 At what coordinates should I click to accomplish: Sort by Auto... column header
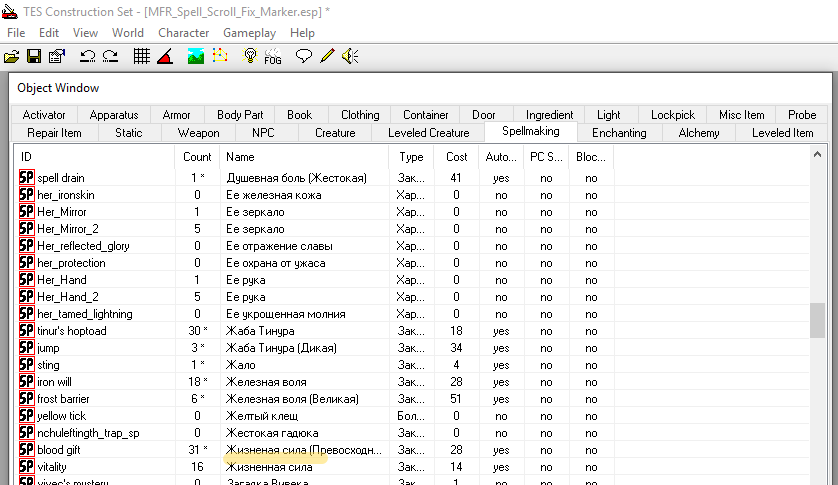[501, 157]
